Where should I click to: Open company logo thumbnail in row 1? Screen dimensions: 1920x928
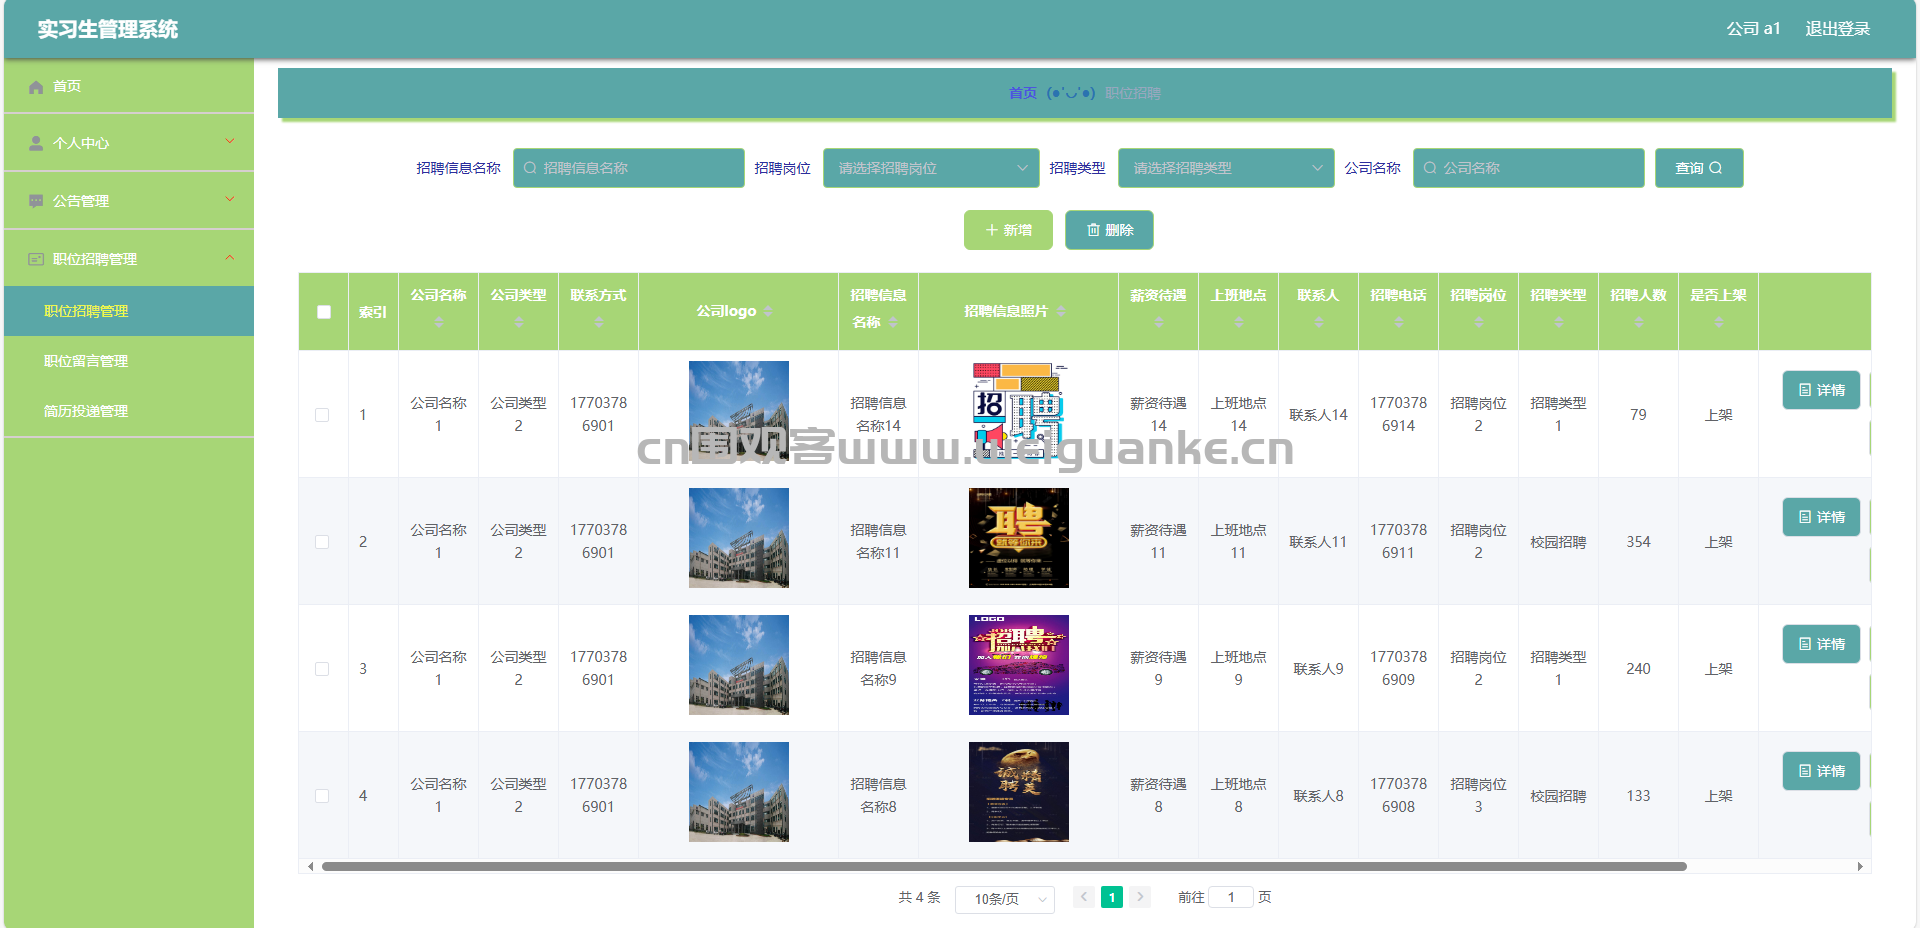[x=739, y=411]
